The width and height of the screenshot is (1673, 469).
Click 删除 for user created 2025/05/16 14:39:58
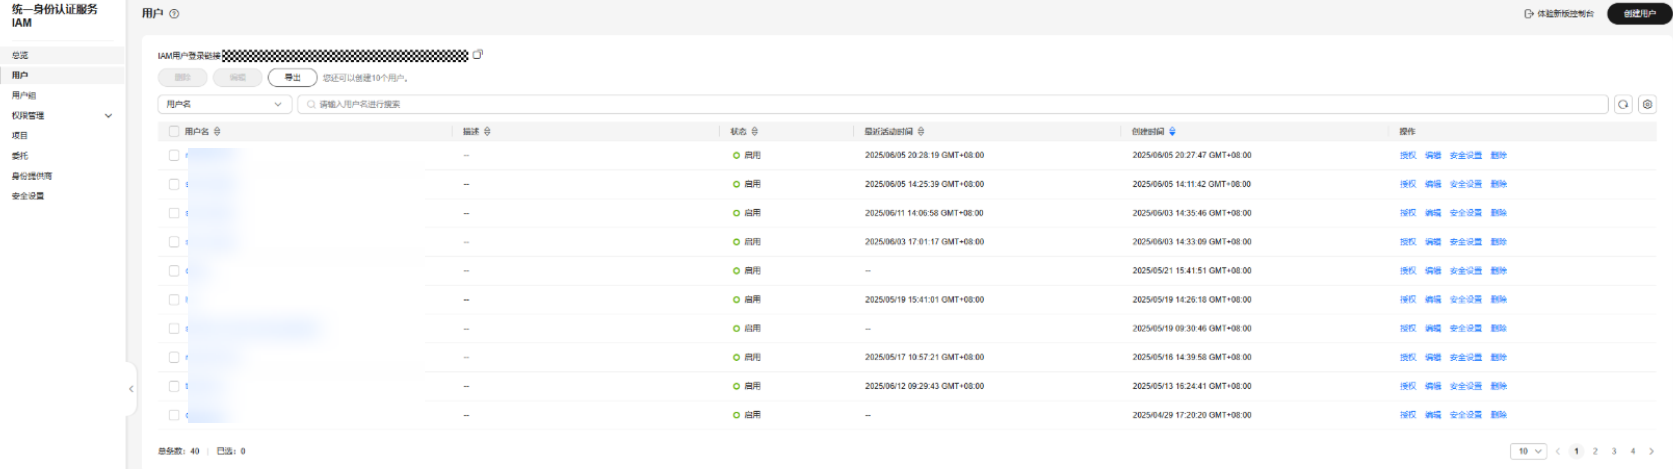1498,358
